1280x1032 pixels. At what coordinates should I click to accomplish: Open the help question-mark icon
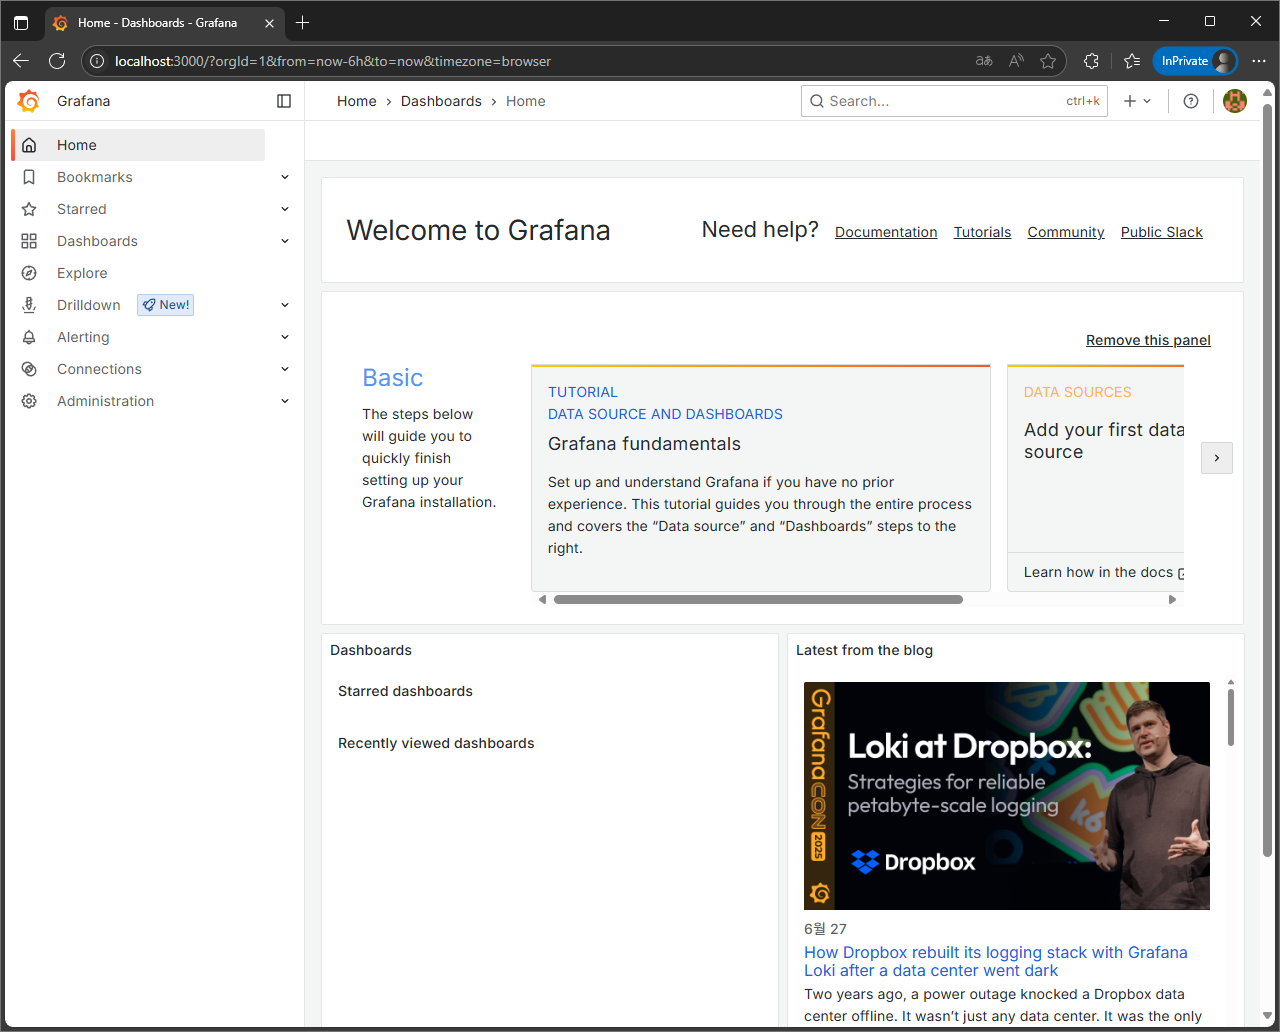(x=1191, y=101)
